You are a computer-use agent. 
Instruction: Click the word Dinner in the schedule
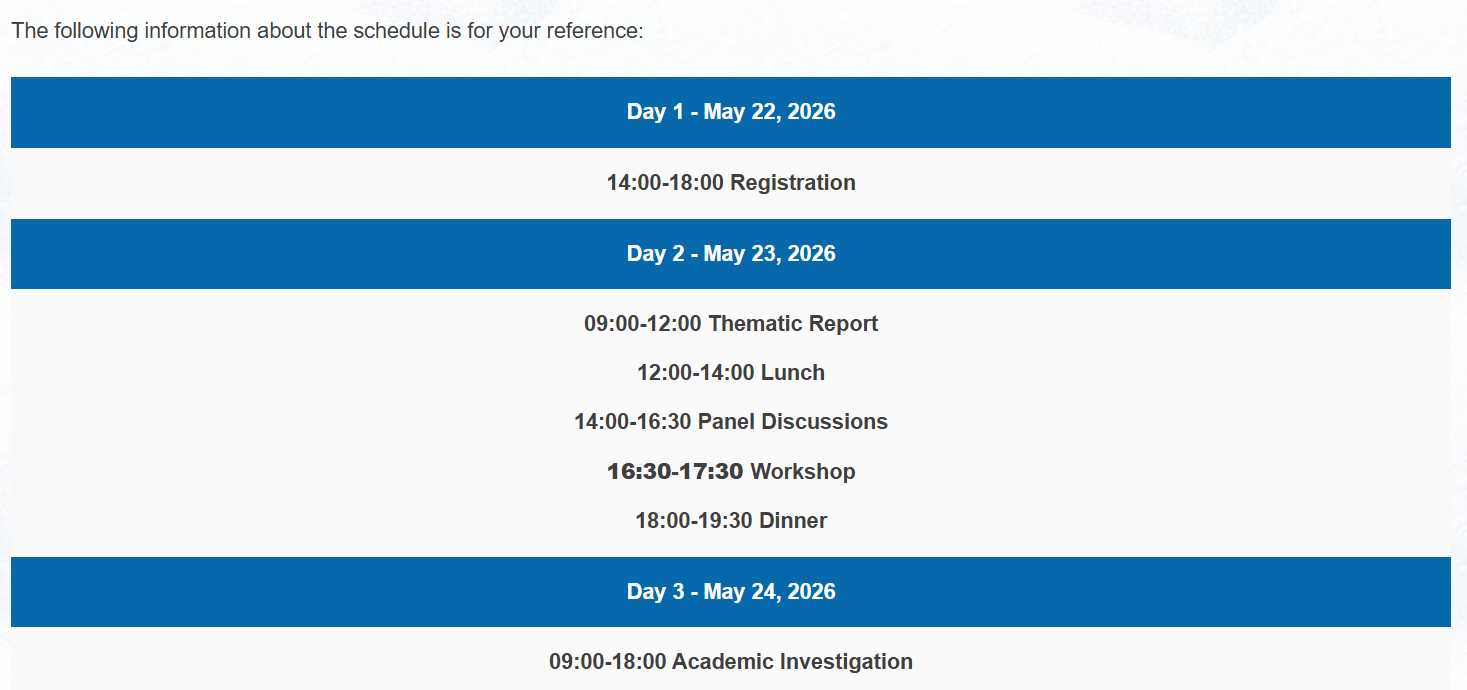(x=793, y=520)
